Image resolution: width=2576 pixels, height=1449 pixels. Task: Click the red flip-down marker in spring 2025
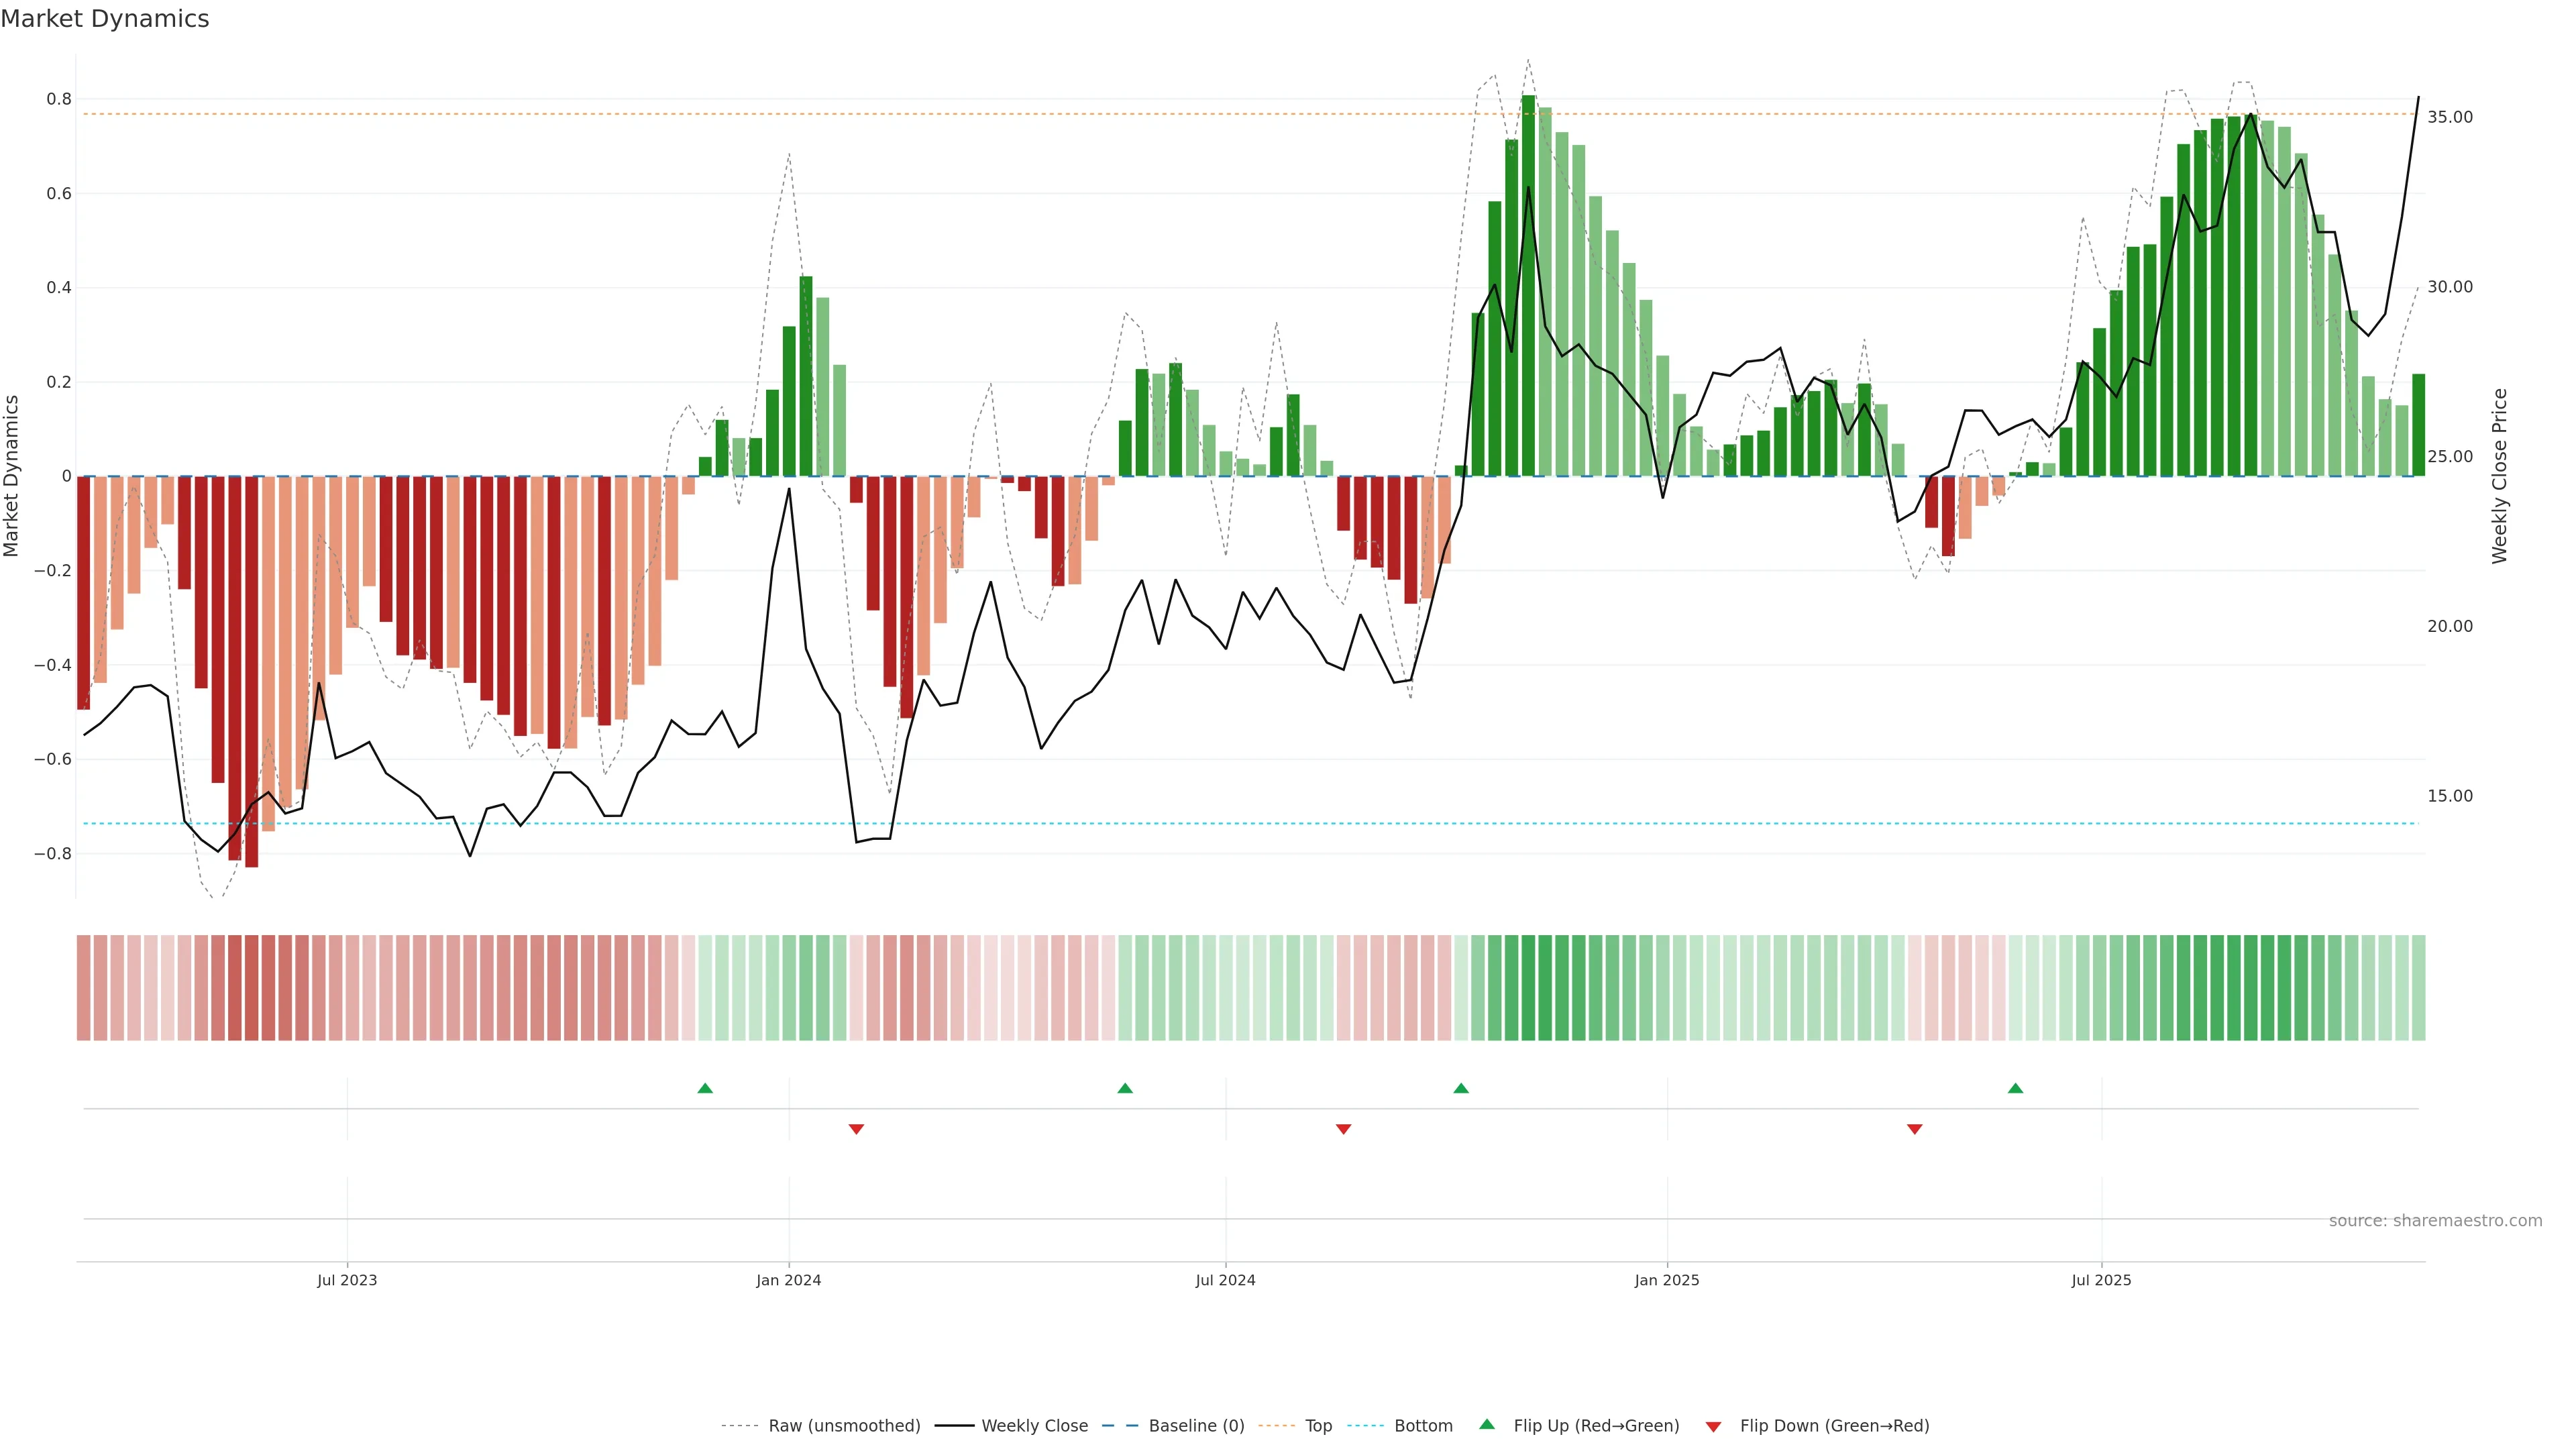click(x=1914, y=1129)
